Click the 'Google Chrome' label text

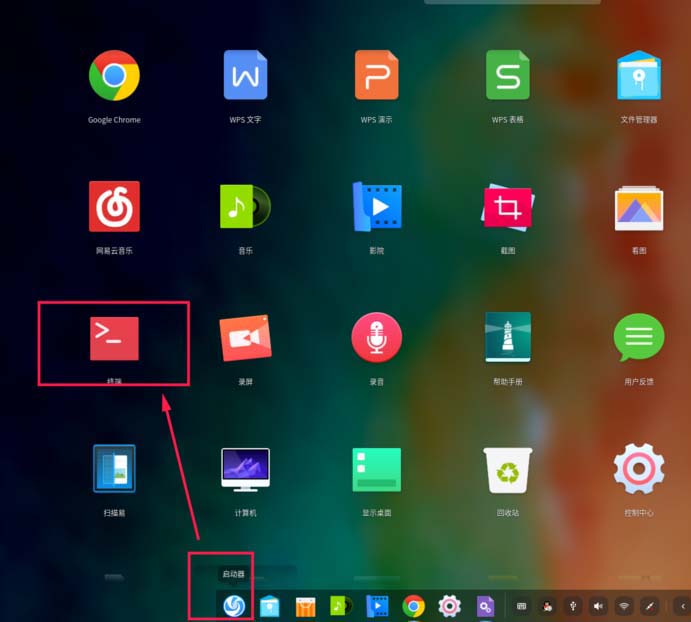[x=114, y=120]
